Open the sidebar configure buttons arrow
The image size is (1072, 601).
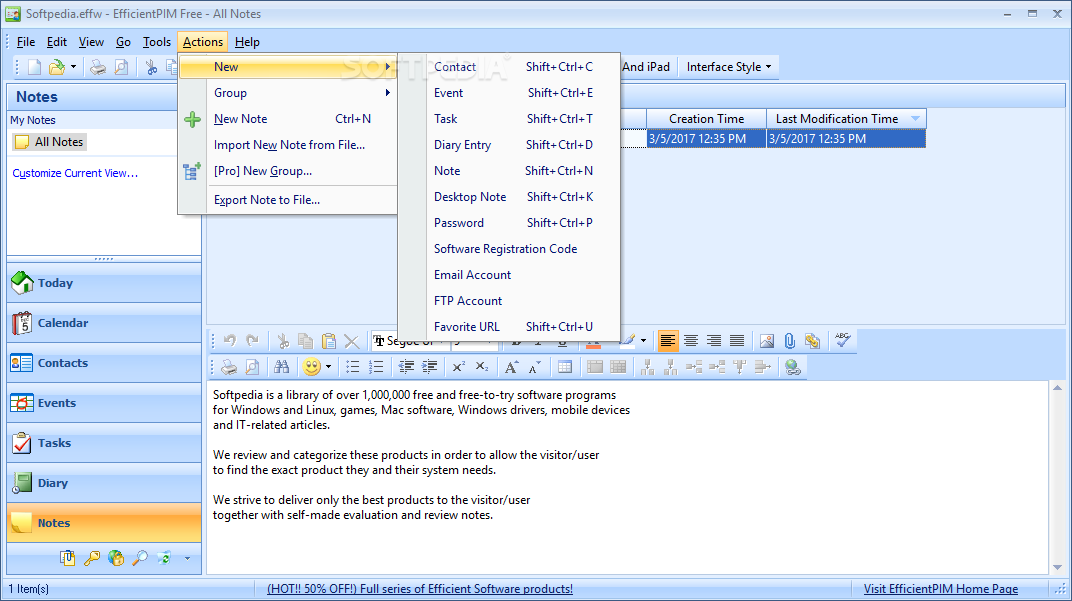point(187,559)
